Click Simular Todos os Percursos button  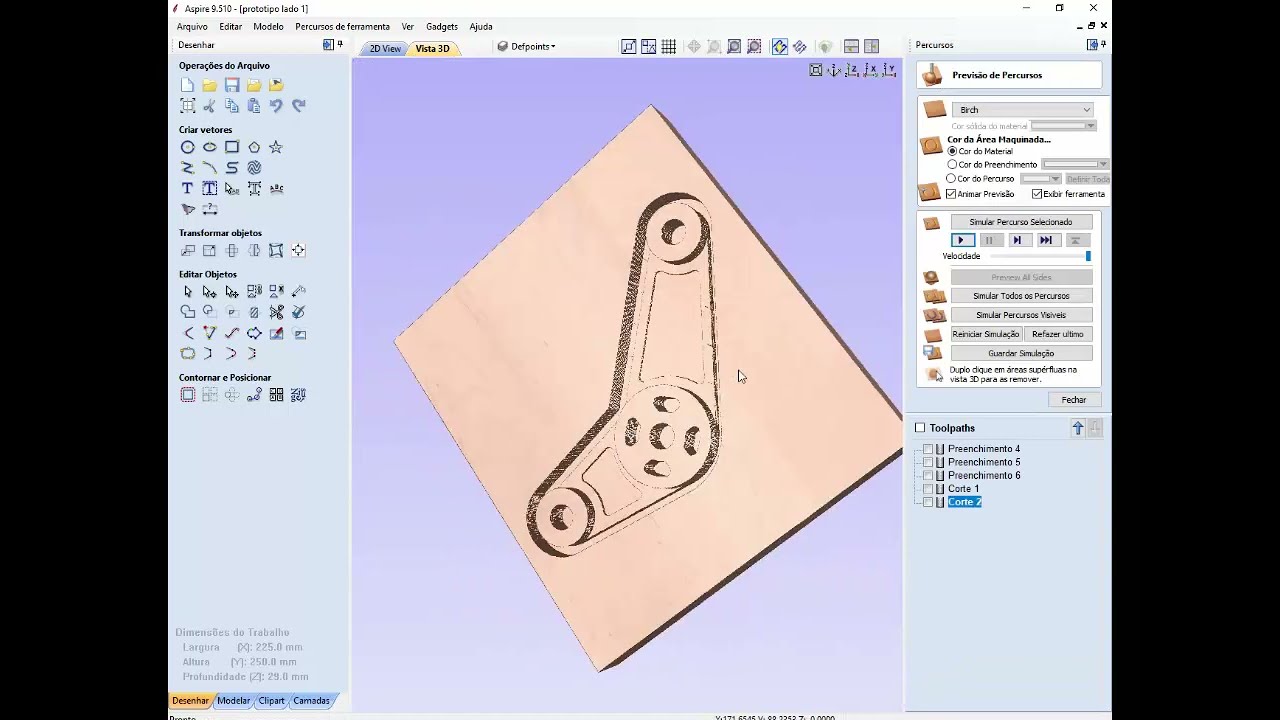click(1021, 296)
